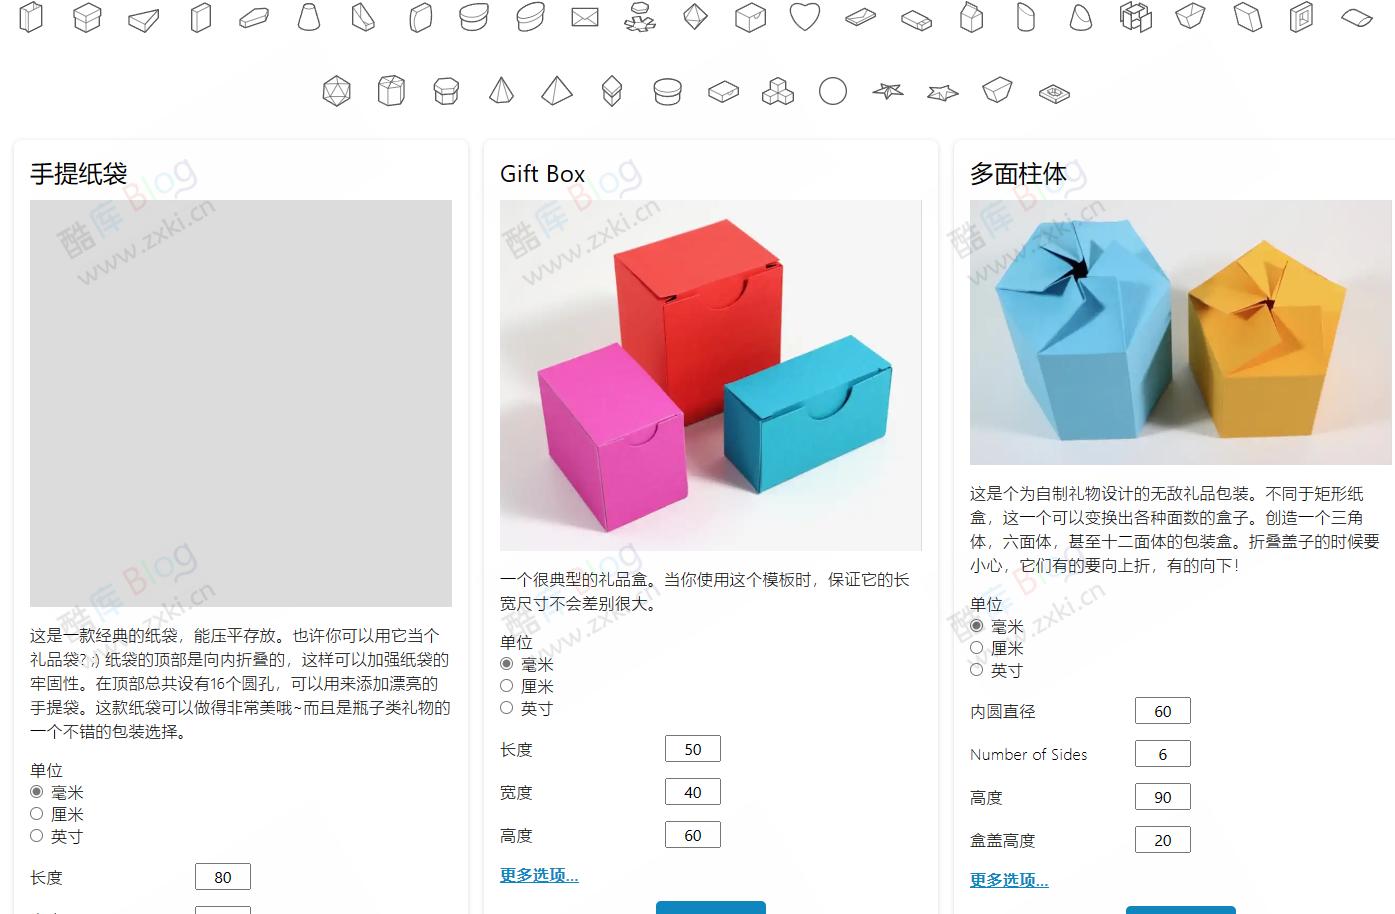Image resolution: width=1395 pixels, height=914 pixels.
Task: Set 多面柱体 unit to 毫米
Action: tap(977, 626)
